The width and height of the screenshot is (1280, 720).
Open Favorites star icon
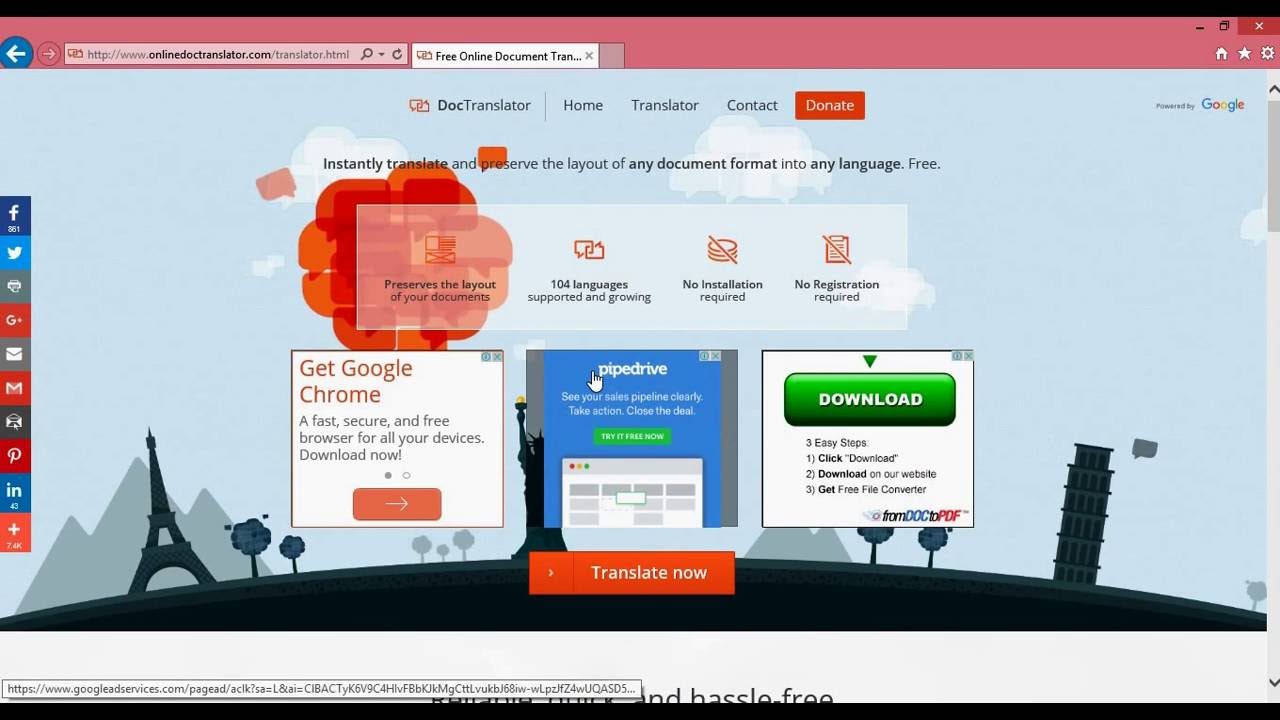[x=1245, y=54]
